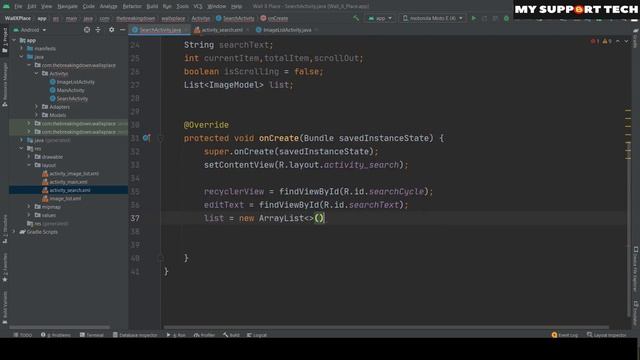This screenshot has width=640, height=360.
Task: Open the Logcat tool window
Action: (x=257, y=335)
